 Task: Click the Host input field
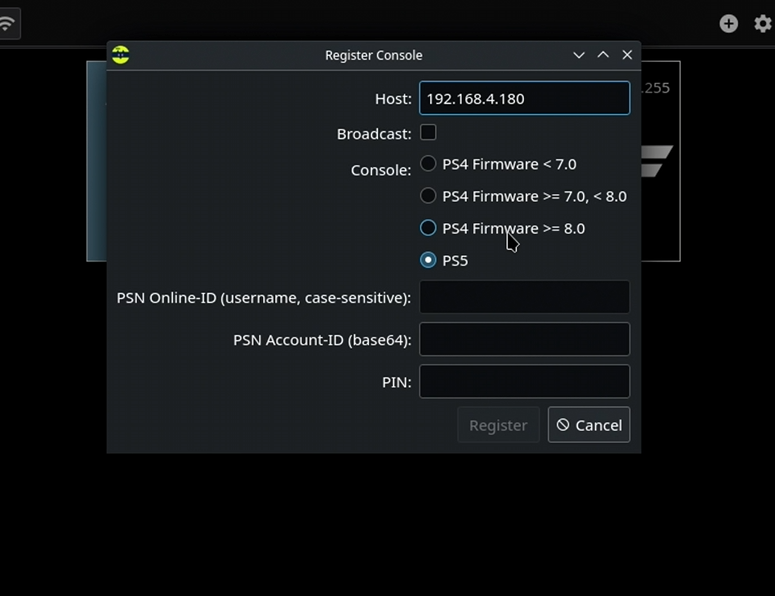[524, 98]
